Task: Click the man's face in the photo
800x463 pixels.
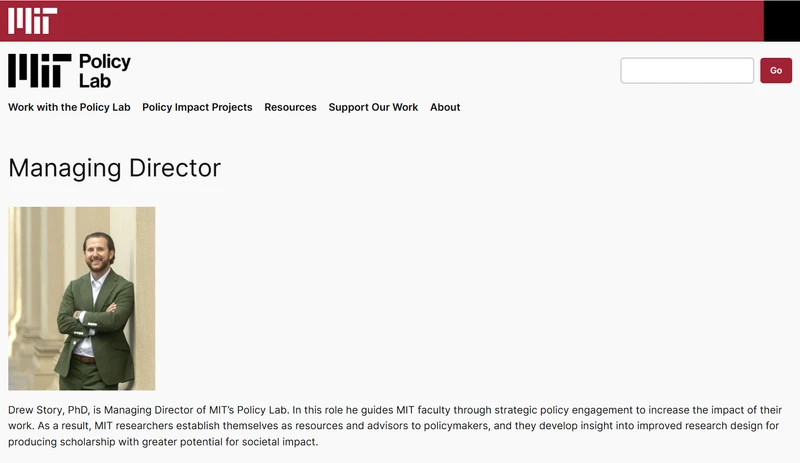Action: (x=97, y=253)
